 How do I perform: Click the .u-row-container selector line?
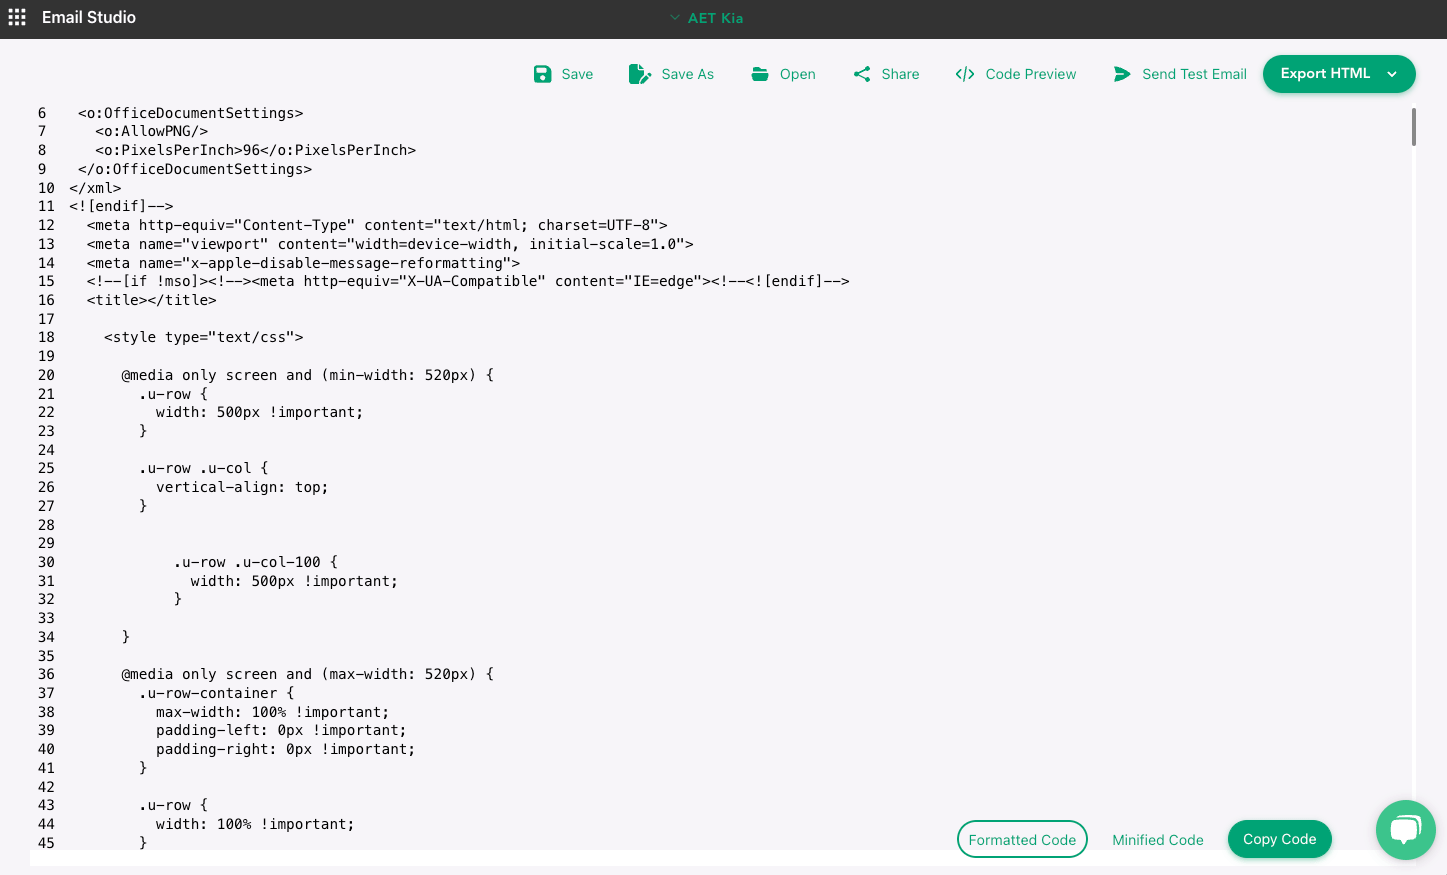[x=216, y=693]
